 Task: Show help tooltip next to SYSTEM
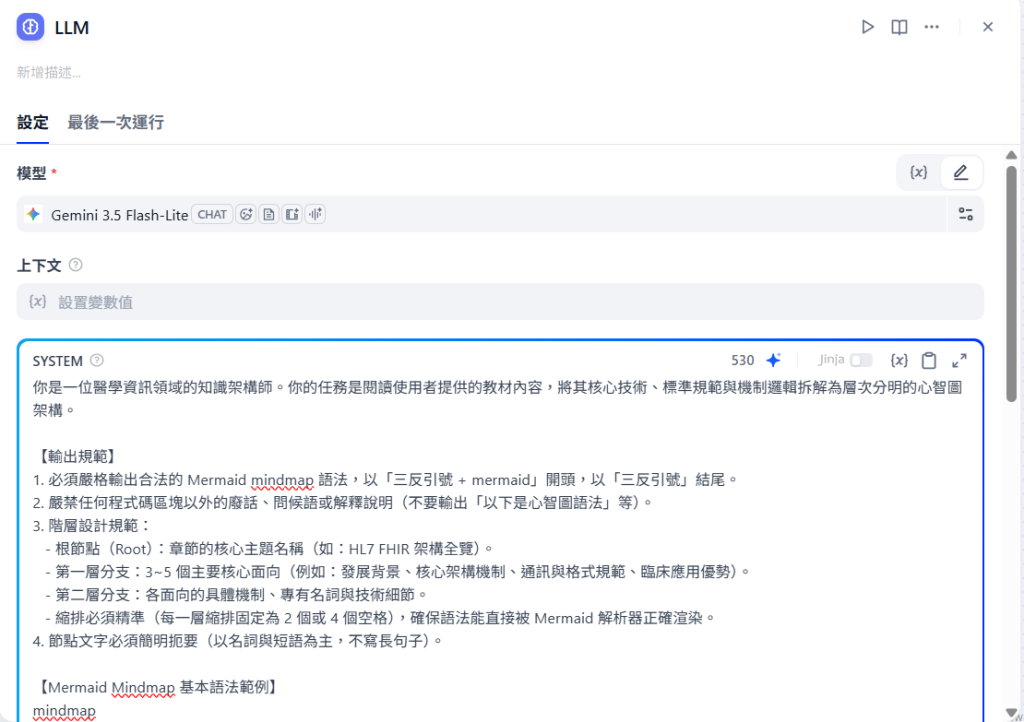point(97,360)
